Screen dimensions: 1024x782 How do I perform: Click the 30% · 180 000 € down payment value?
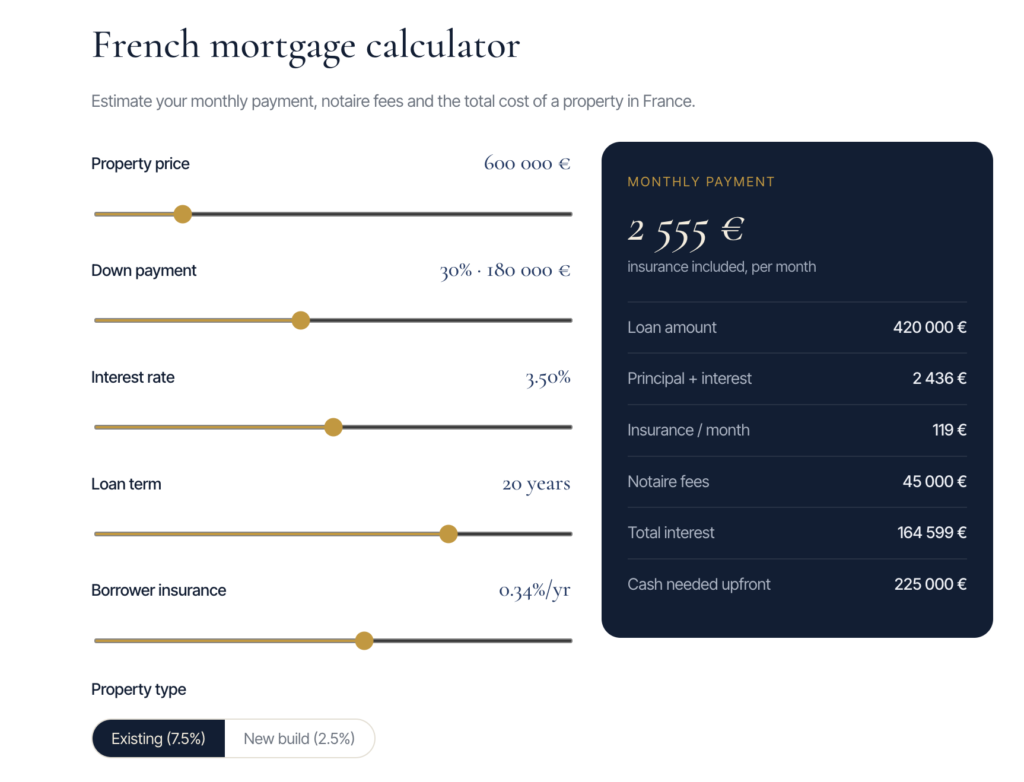point(505,270)
